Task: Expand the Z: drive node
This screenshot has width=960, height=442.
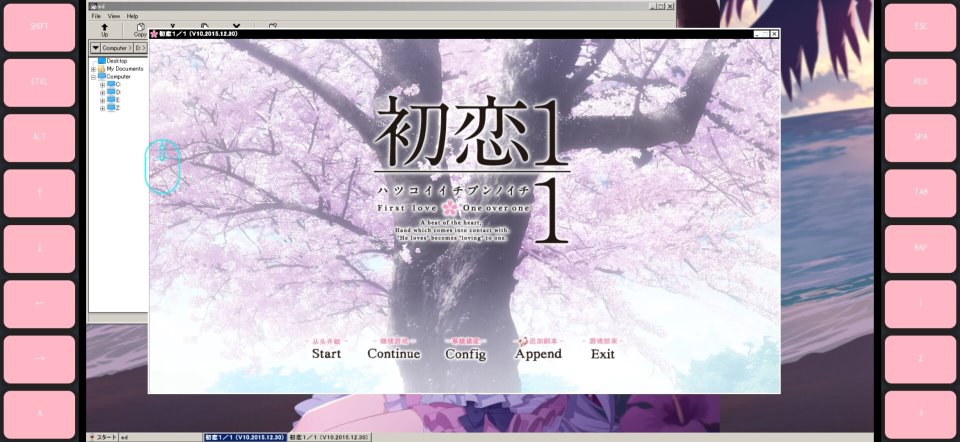Action: click(102, 108)
